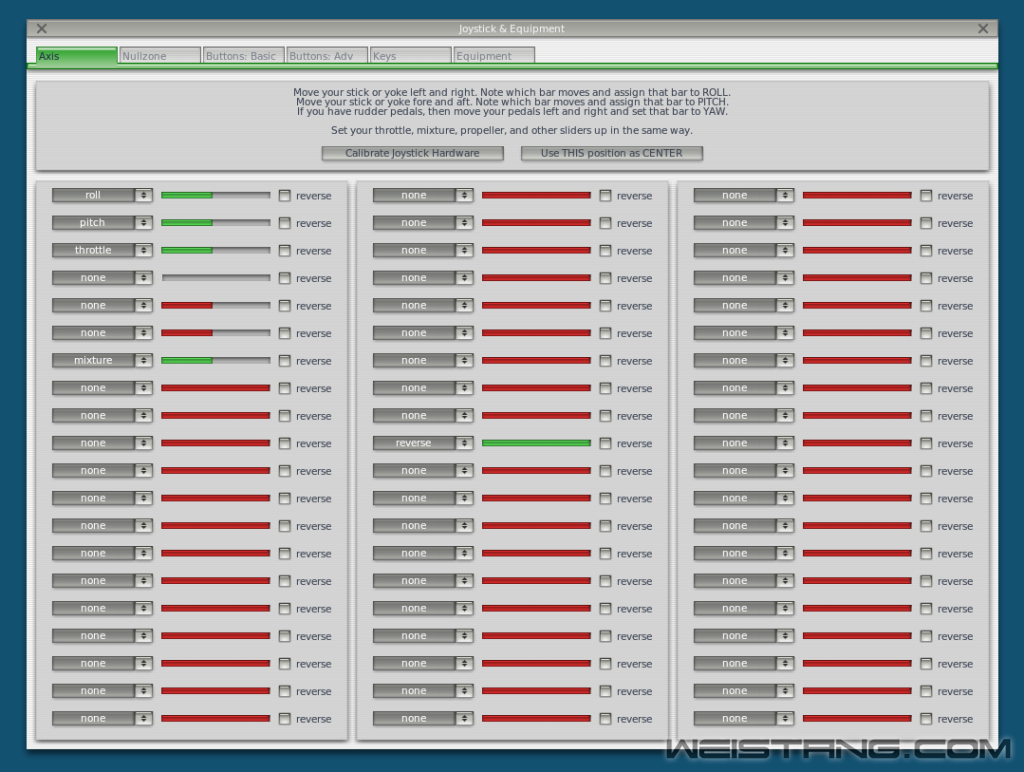Show the Equipment tab
Screen dimensions: 1024x772
pos(494,56)
